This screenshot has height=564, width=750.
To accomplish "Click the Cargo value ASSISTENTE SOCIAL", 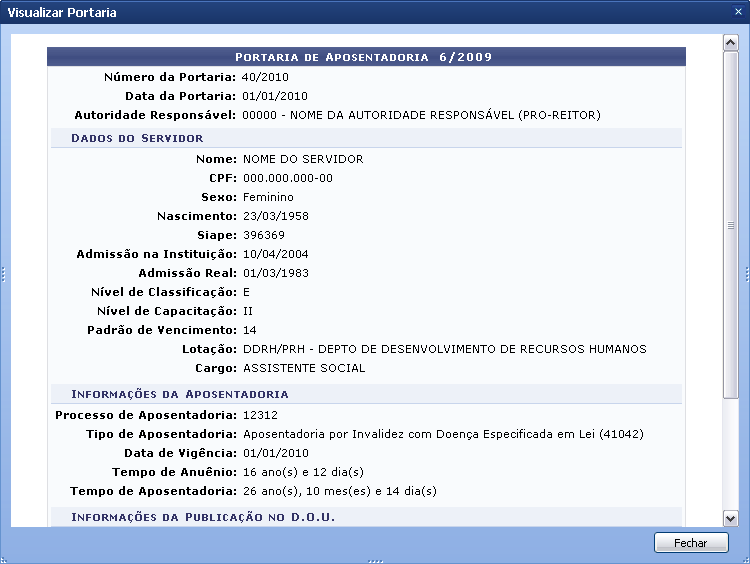I will [x=304, y=368].
